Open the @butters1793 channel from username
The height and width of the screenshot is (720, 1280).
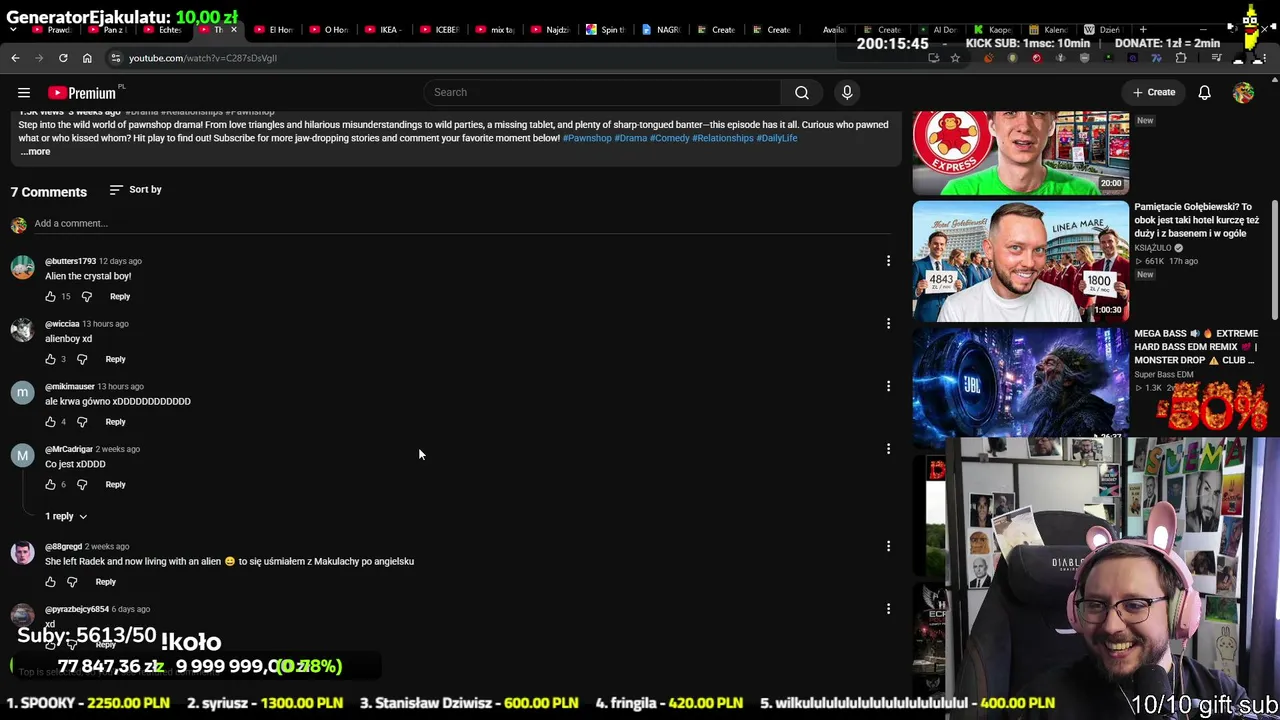(70, 261)
